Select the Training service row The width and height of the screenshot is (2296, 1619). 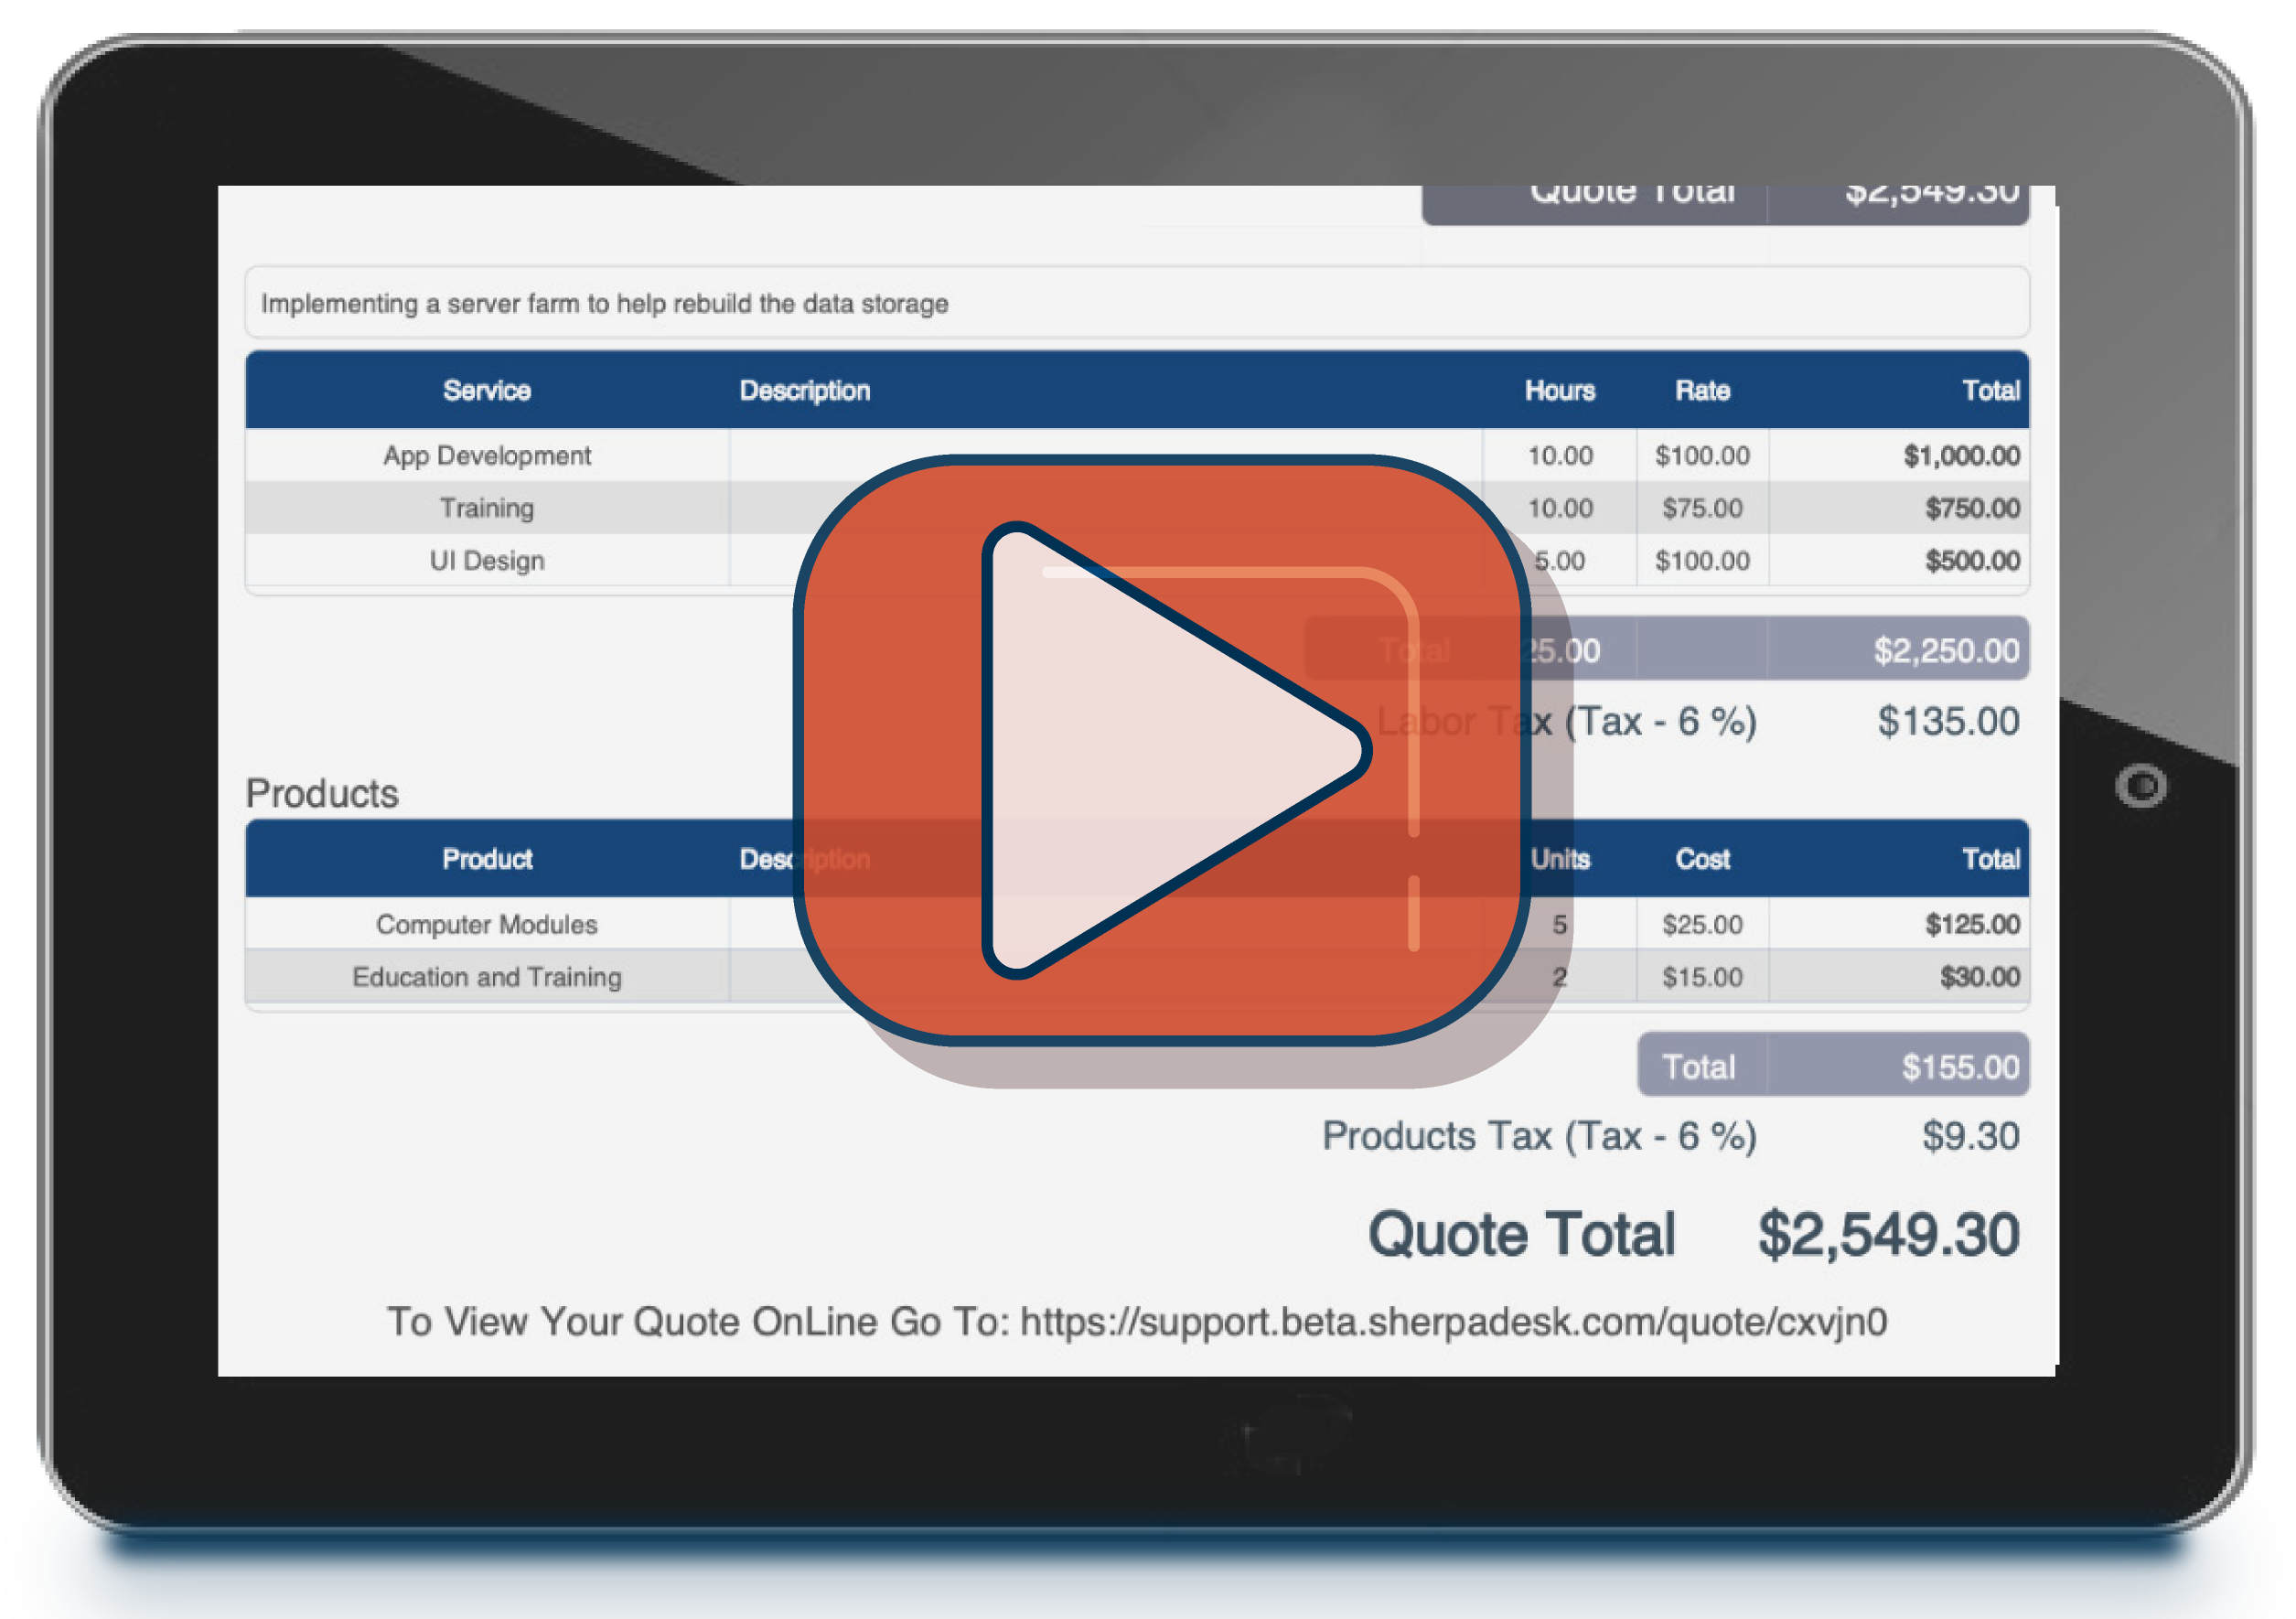coord(487,508)
